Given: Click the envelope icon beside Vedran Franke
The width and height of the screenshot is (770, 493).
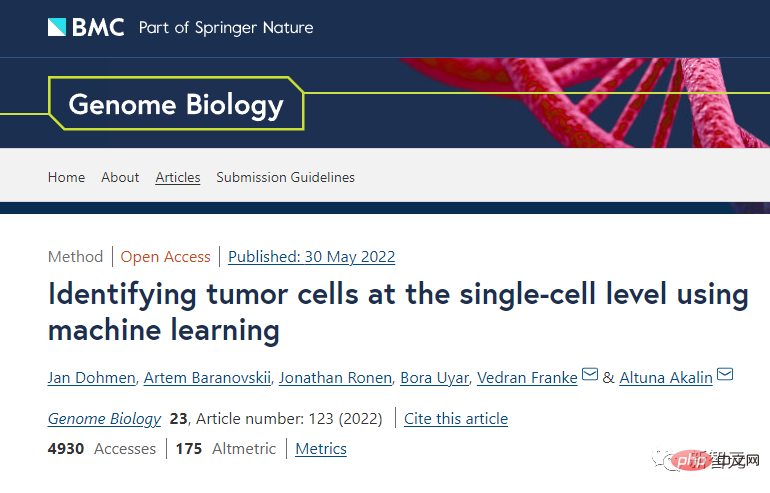Looking at the screenshot, I should (x=590, y=376).
